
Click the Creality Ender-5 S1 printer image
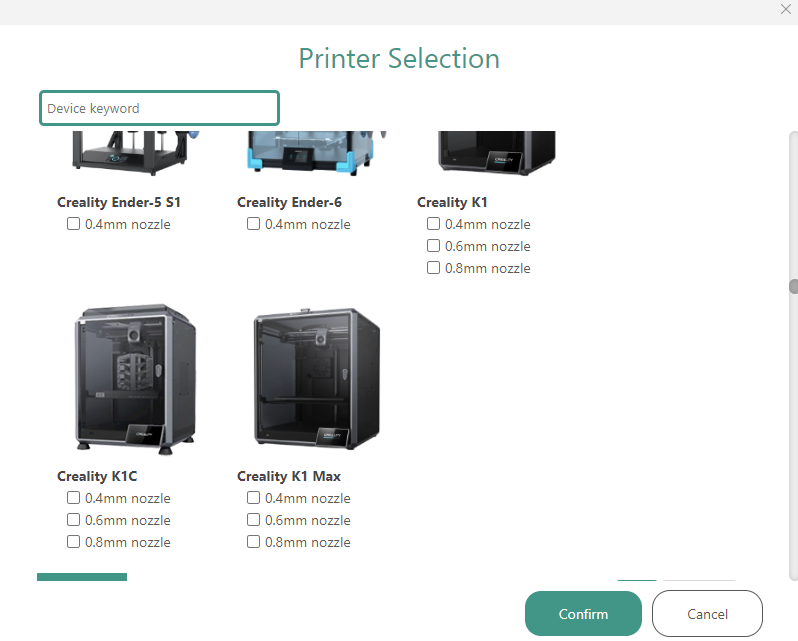click(x=135, y=153)
